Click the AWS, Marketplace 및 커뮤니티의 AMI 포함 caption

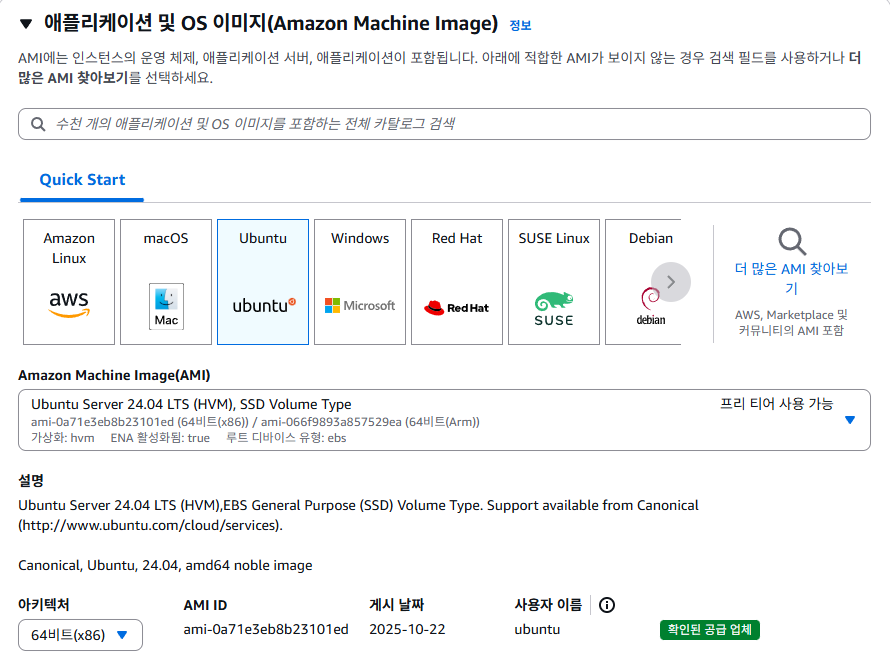791,322
